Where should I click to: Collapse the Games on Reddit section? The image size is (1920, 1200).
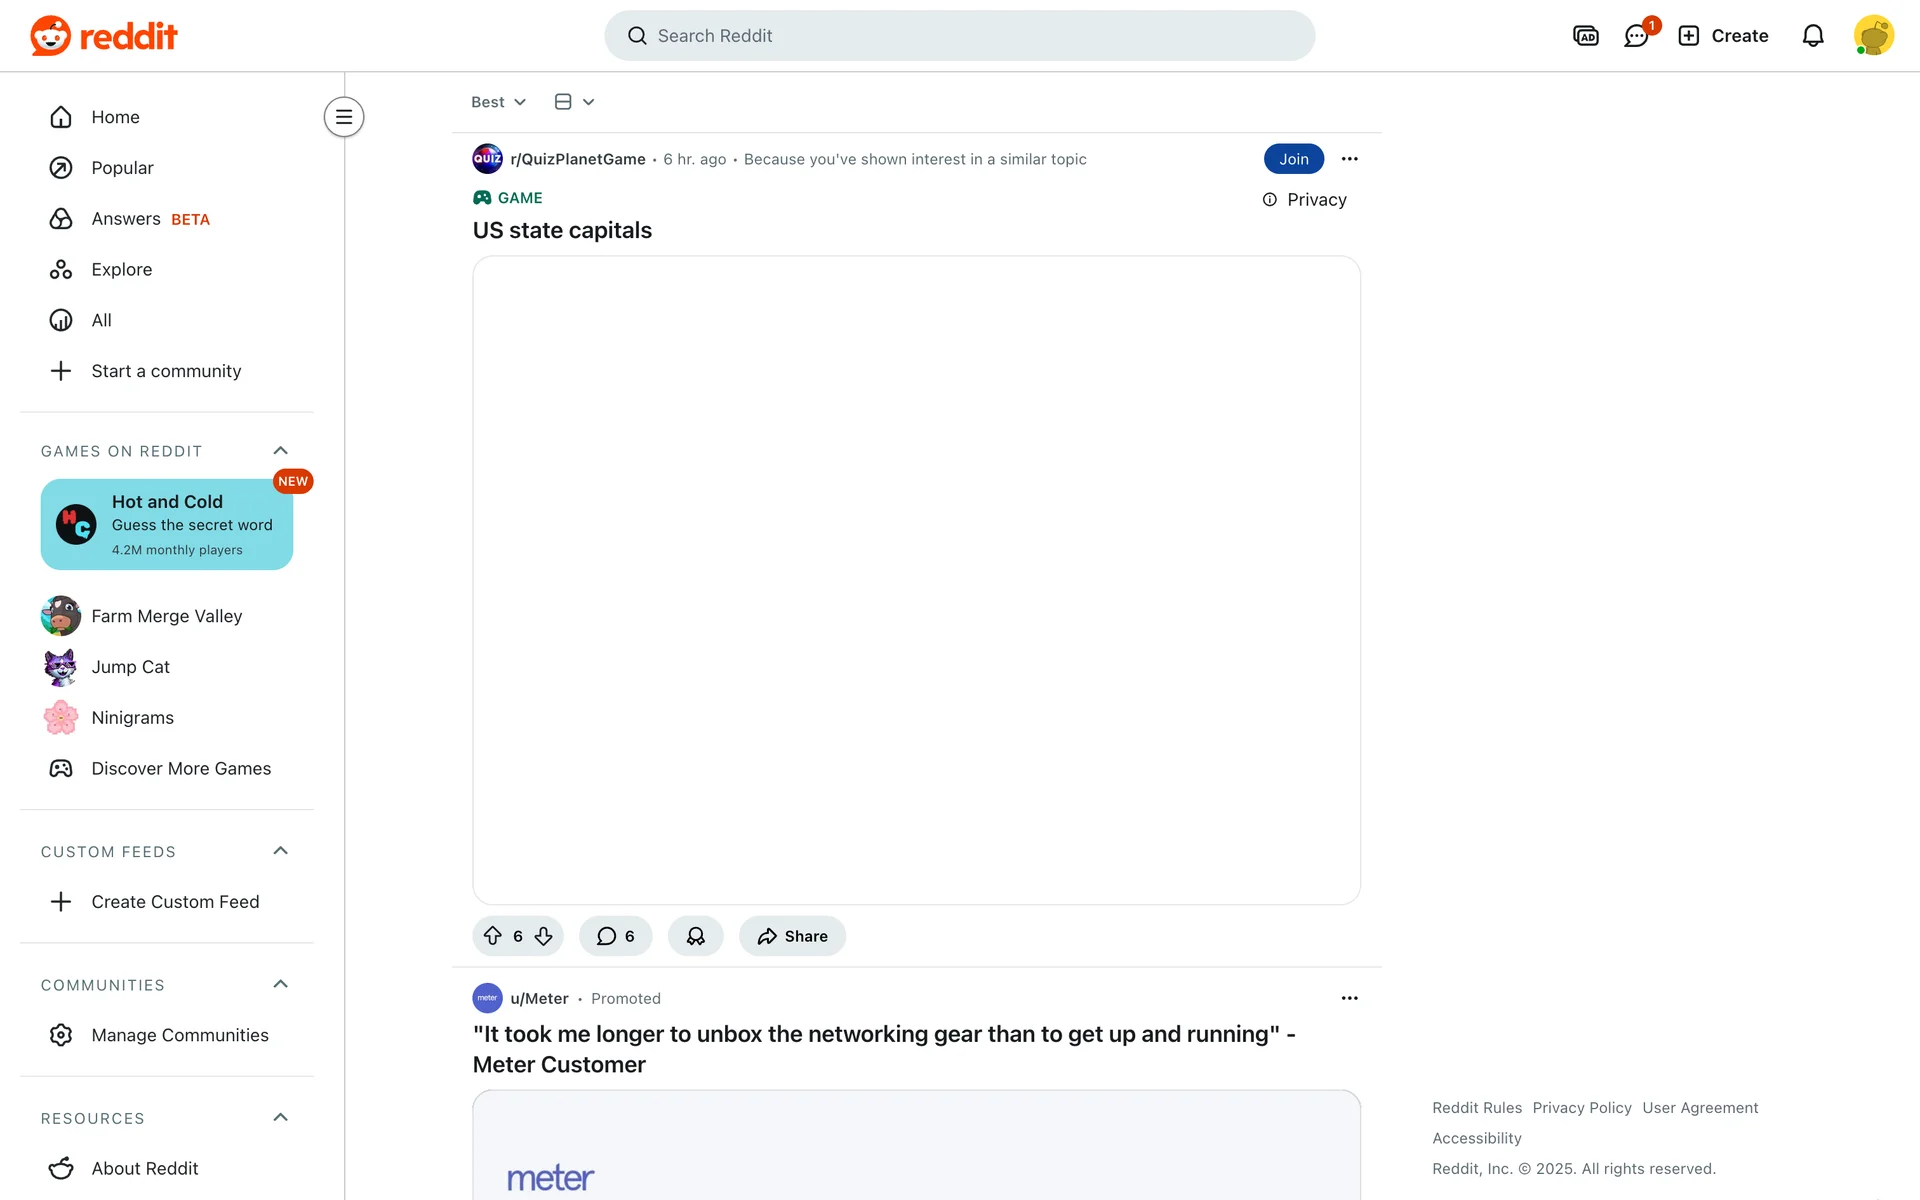[281, 451]
